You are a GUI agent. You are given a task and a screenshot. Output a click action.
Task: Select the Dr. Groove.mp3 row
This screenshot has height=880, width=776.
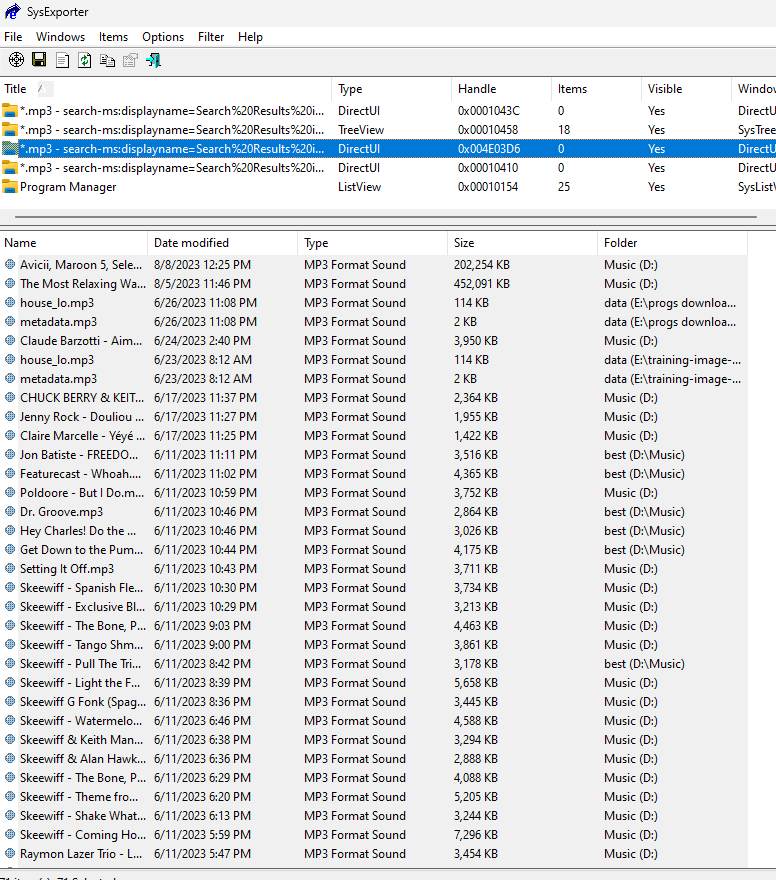[x=61, y=512]
